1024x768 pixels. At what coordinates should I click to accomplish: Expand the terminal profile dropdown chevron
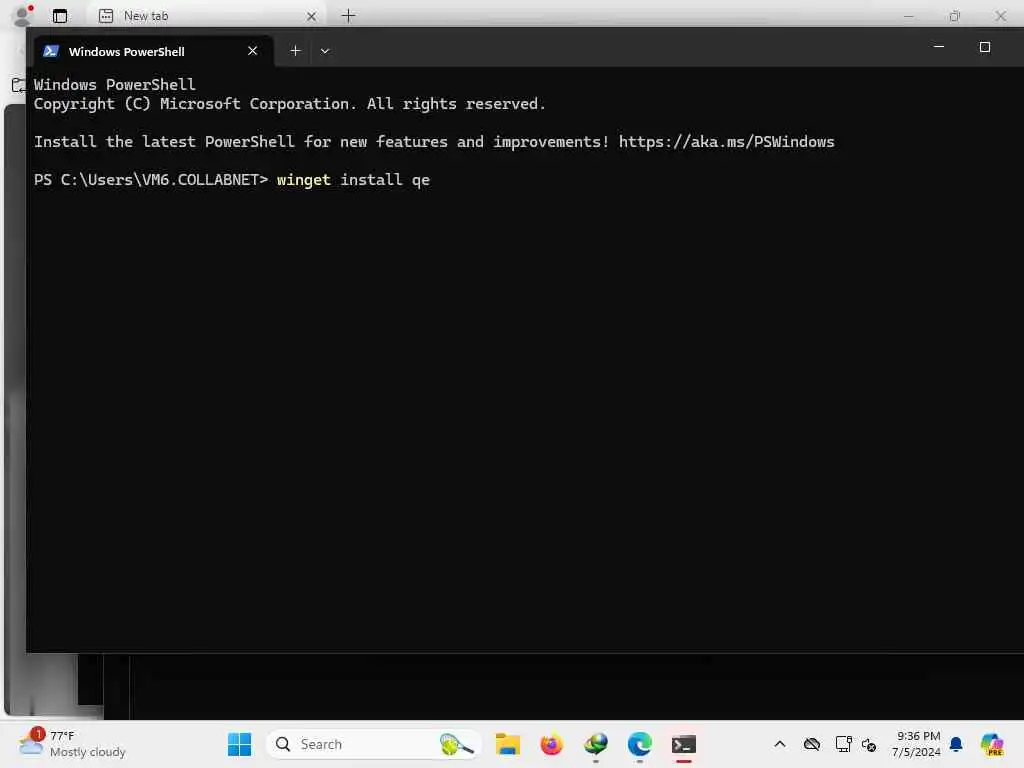[325, 51]
